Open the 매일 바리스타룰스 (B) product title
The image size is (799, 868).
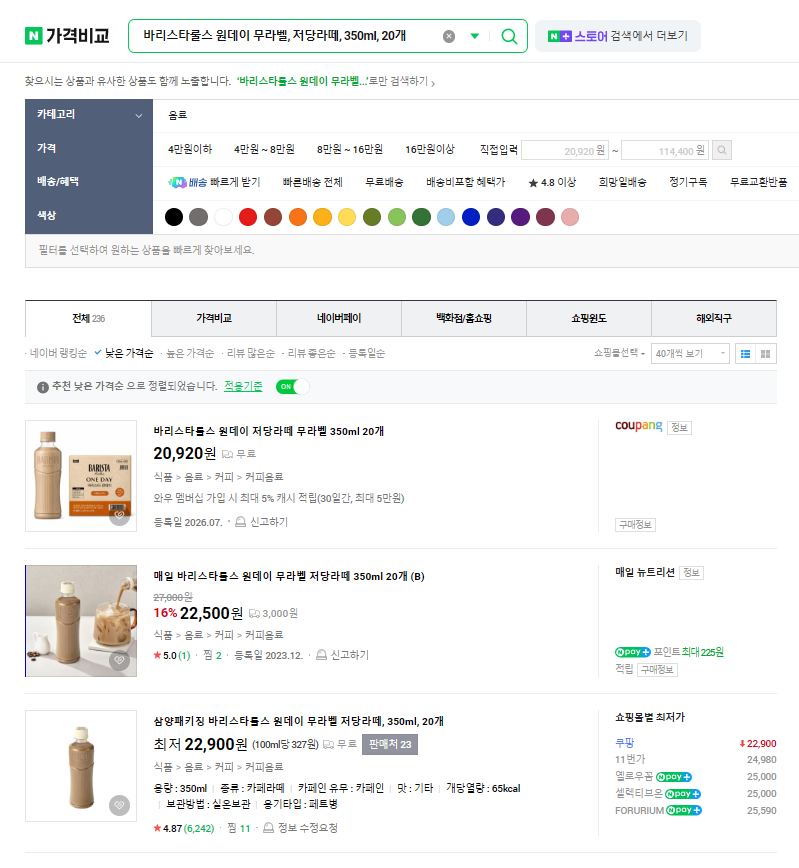coord(289,576)
